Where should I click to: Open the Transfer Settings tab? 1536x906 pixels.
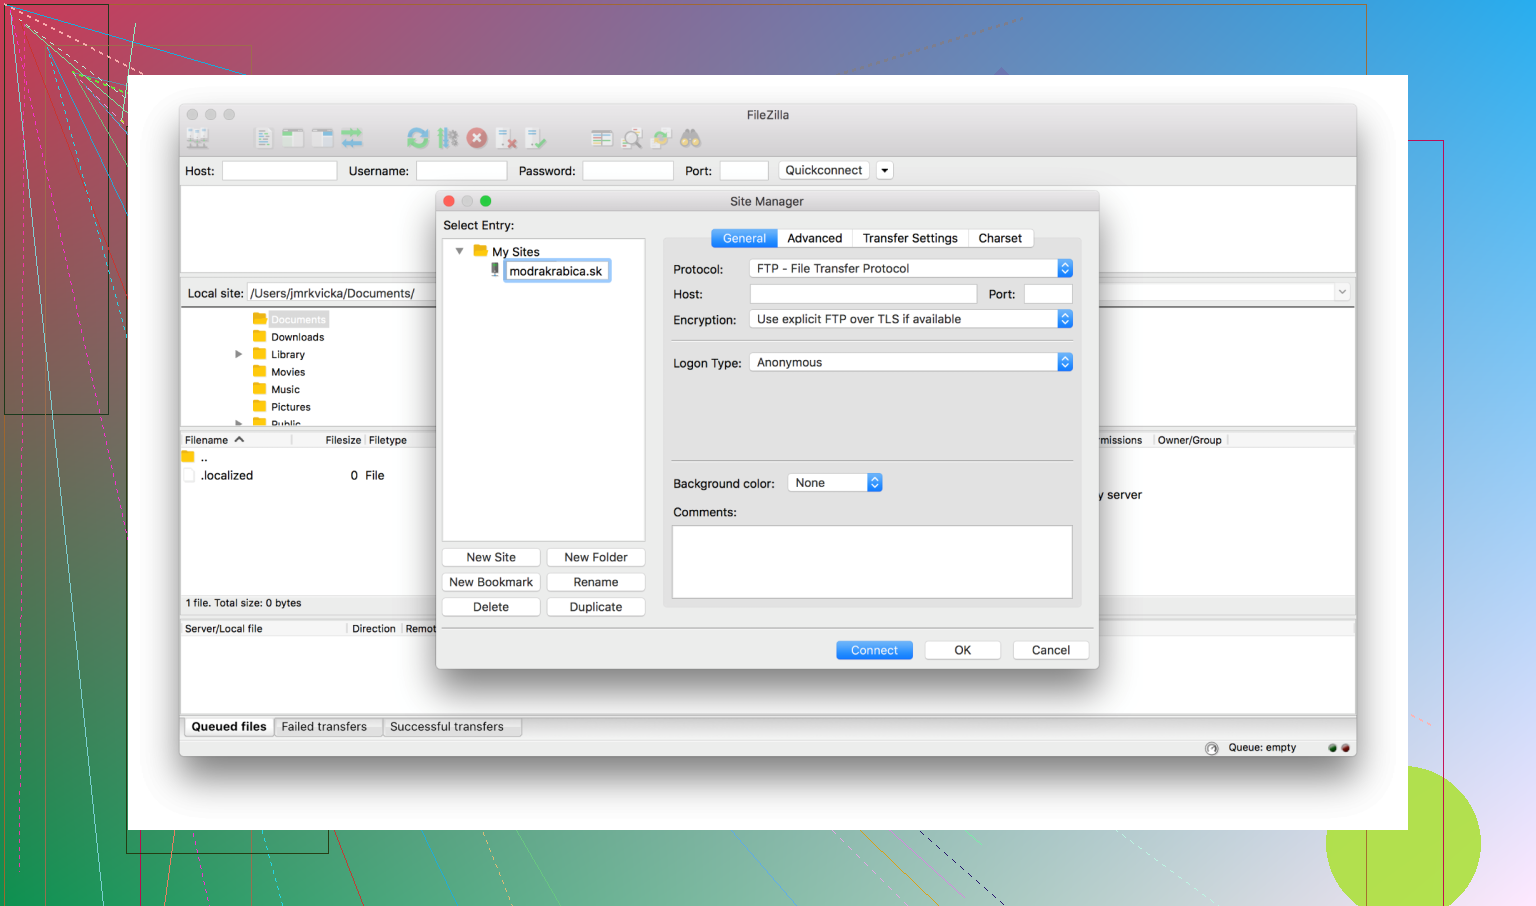(910, 239)
